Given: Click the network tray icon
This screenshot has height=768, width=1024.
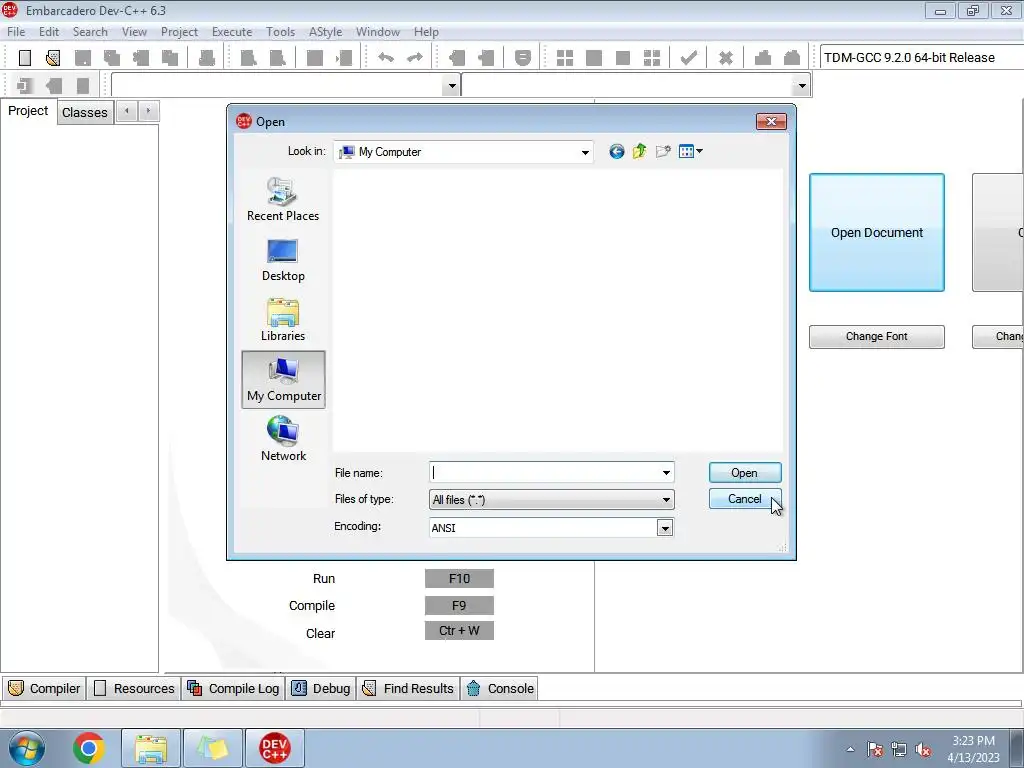Looking at the screenshot, I should [899, 750].
